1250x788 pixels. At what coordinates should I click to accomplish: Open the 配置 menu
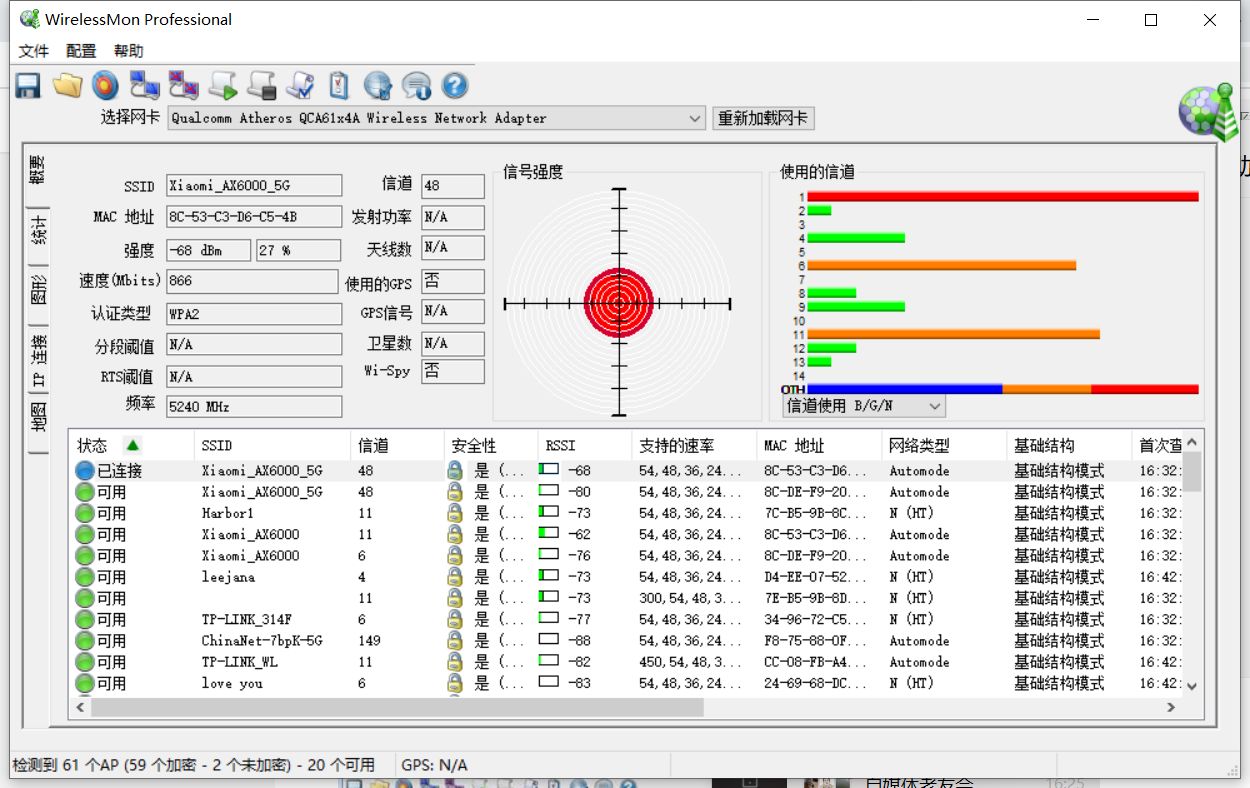coord(81,51)
